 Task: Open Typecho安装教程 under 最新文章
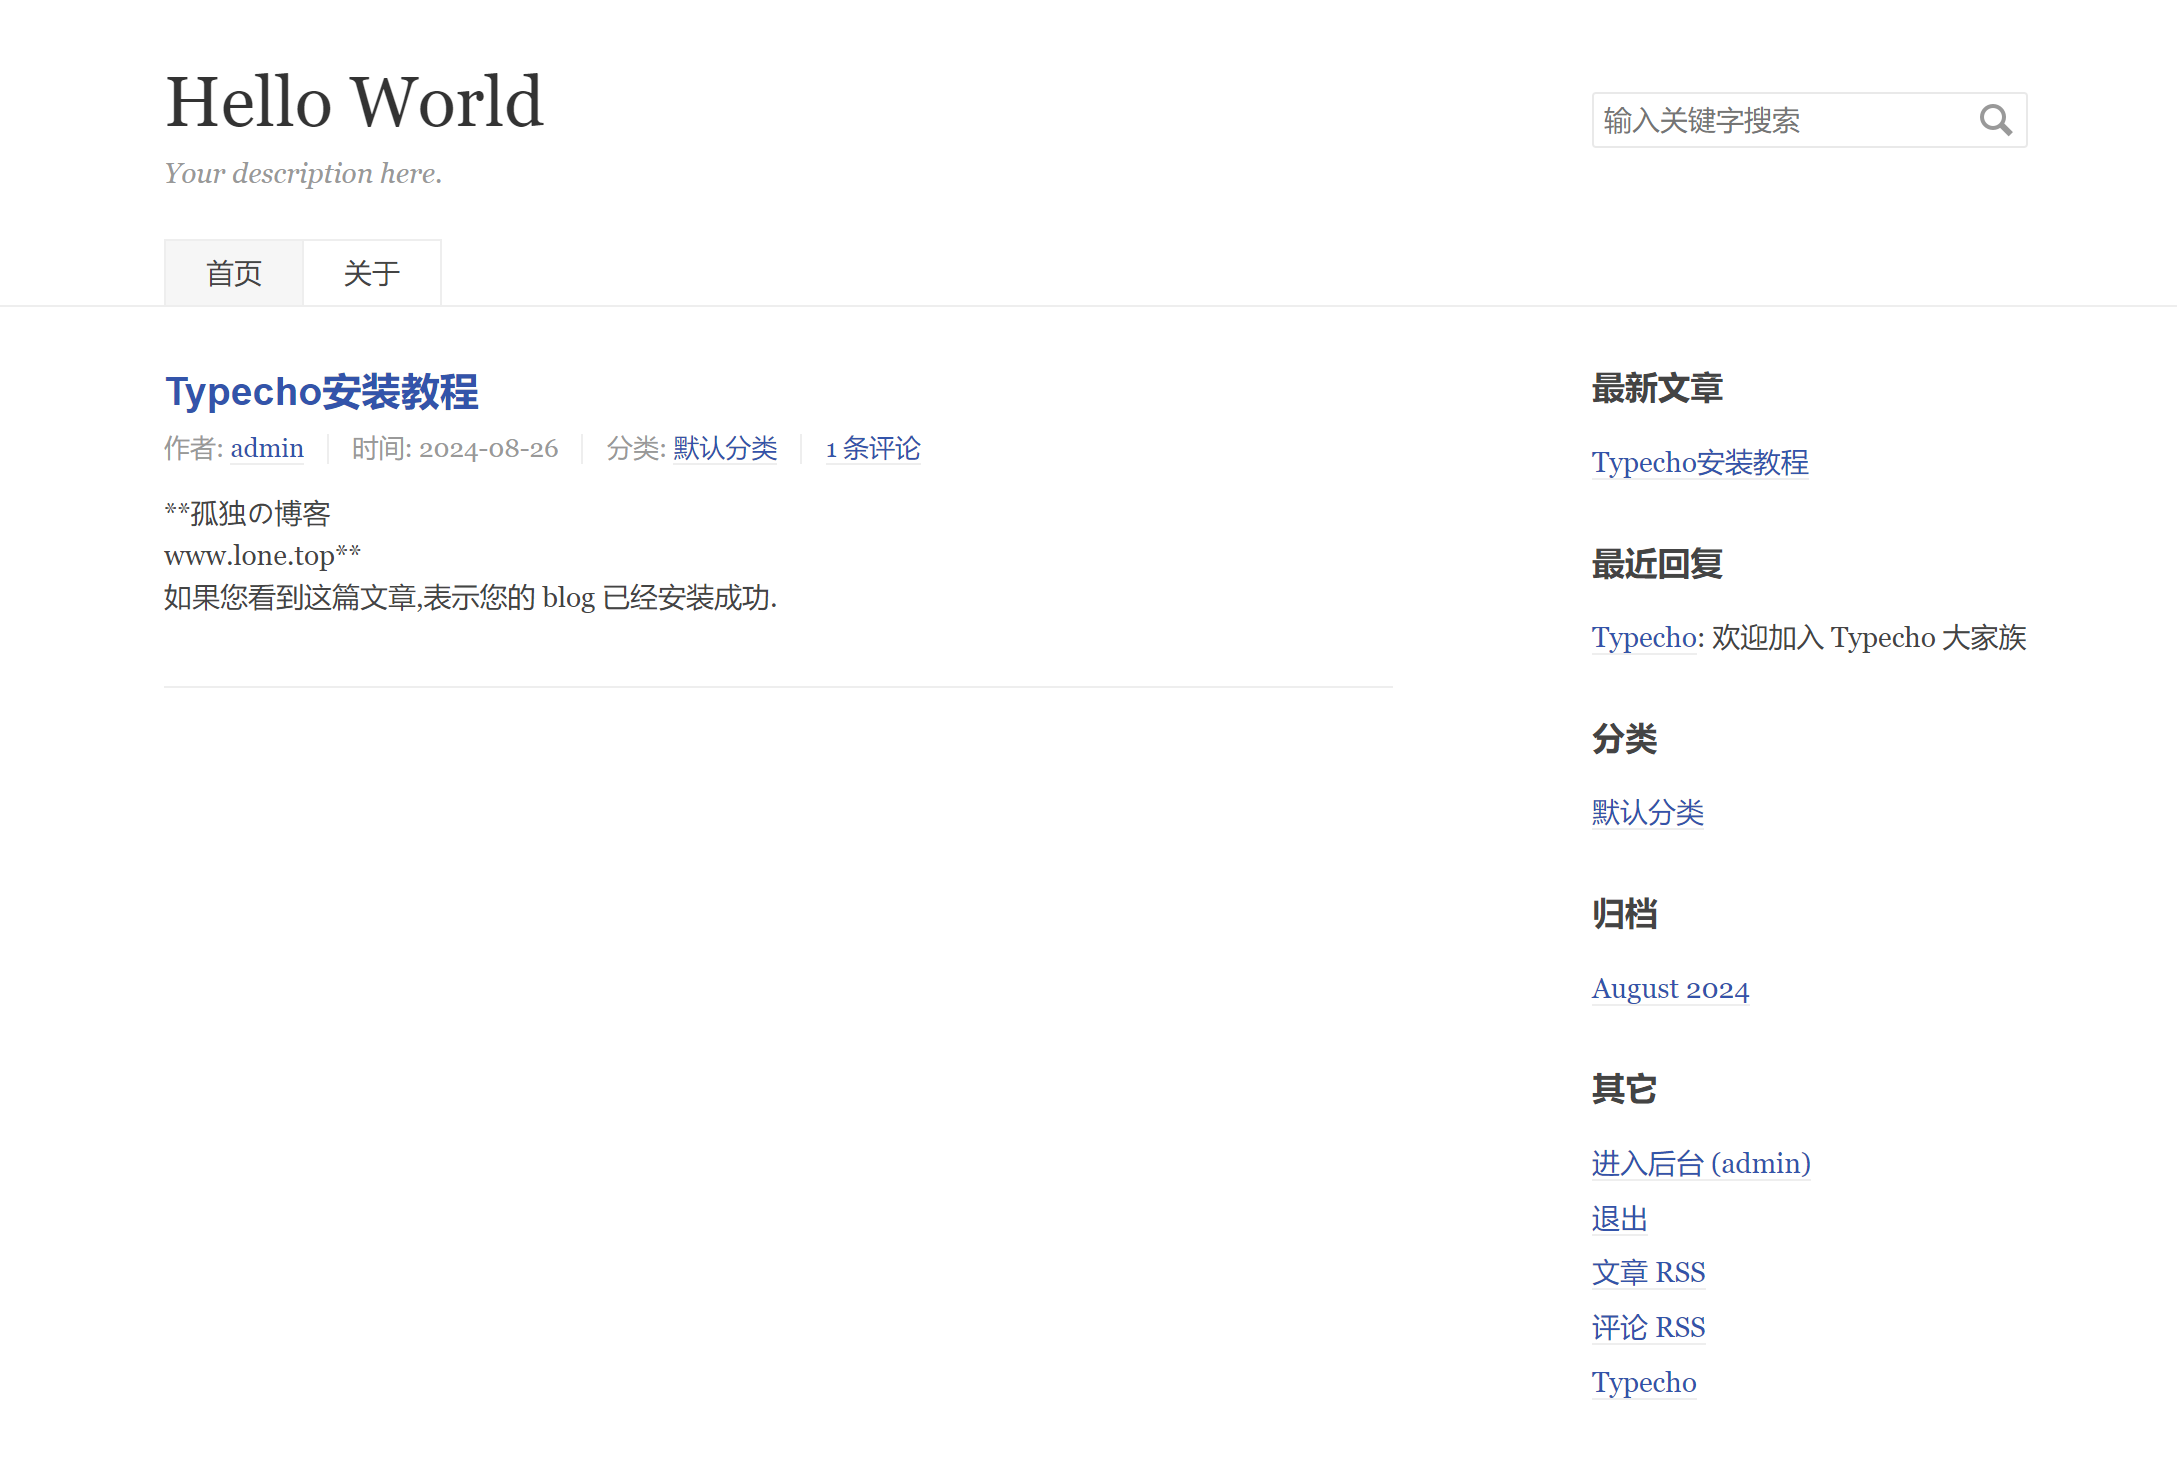1700,463
